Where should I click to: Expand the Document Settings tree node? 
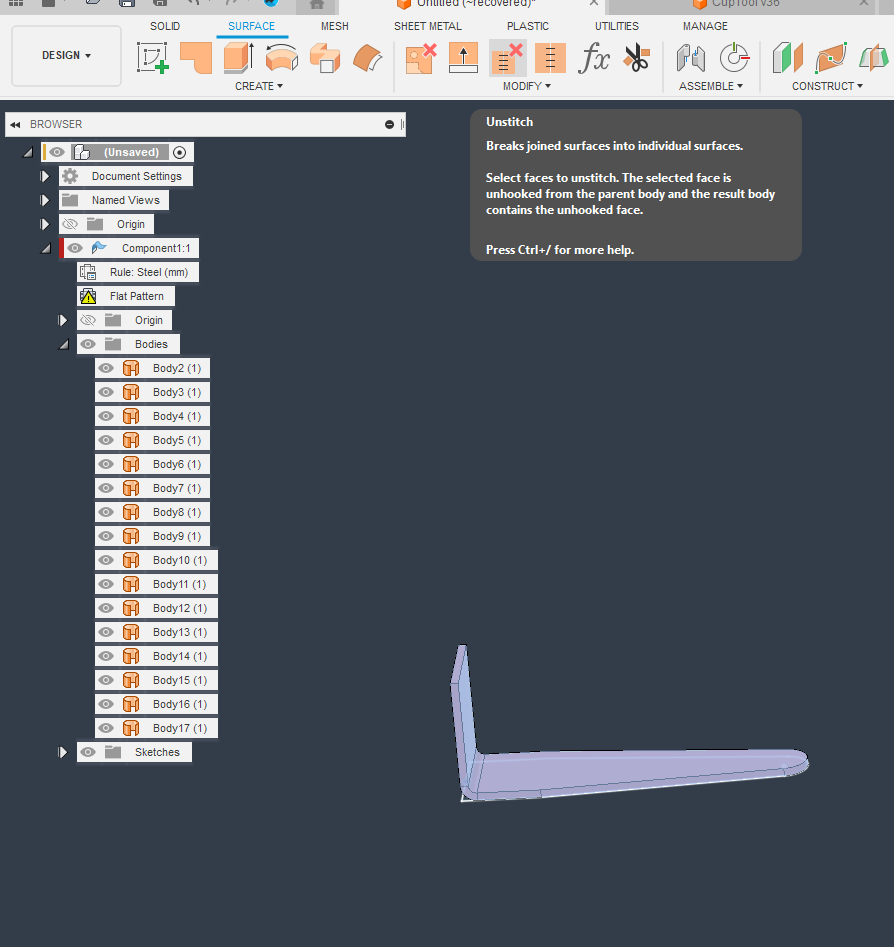(44, 175)
